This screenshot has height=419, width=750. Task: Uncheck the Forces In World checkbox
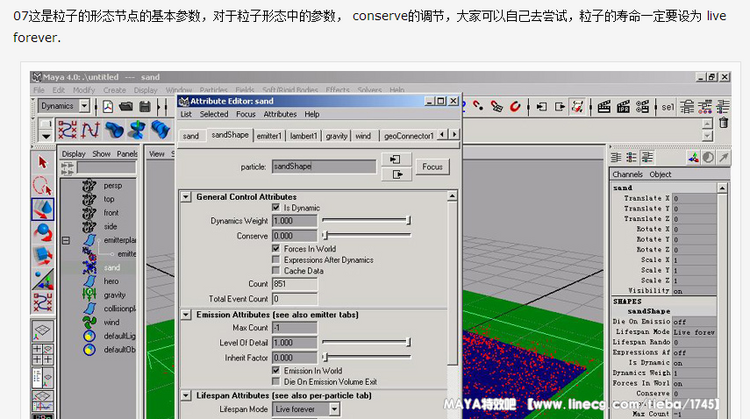276,249
